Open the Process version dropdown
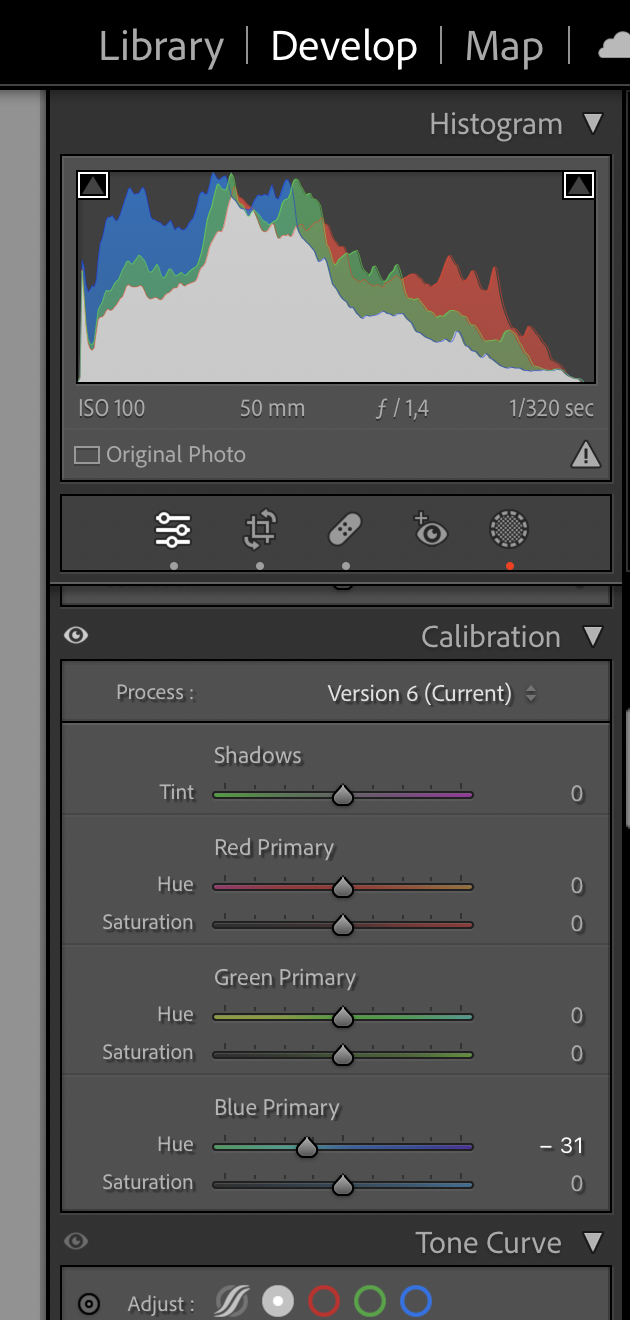This screenshot has height=1320, width=630. (432, 693)
